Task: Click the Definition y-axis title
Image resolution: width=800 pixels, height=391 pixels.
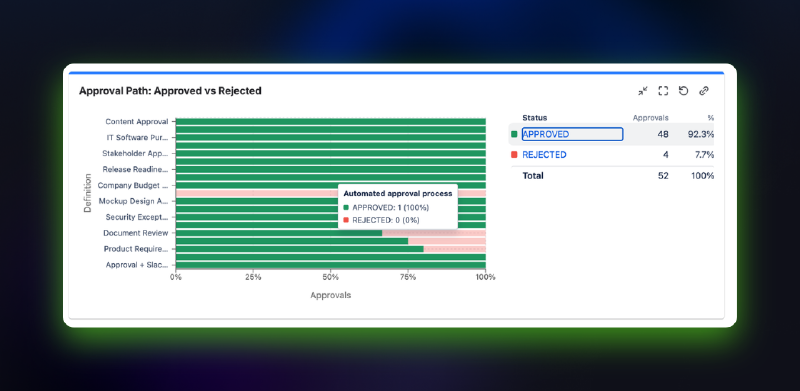Action: 88,193
